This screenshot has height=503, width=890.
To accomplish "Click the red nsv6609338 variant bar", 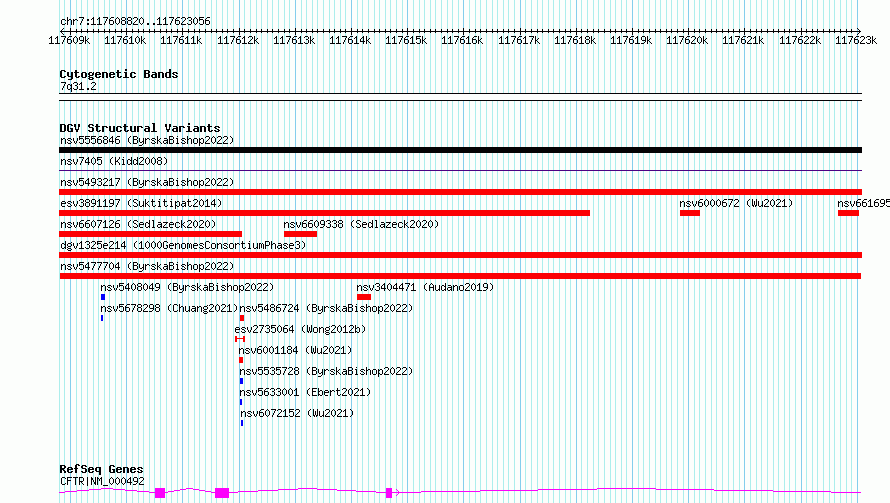I will (300, 234).
